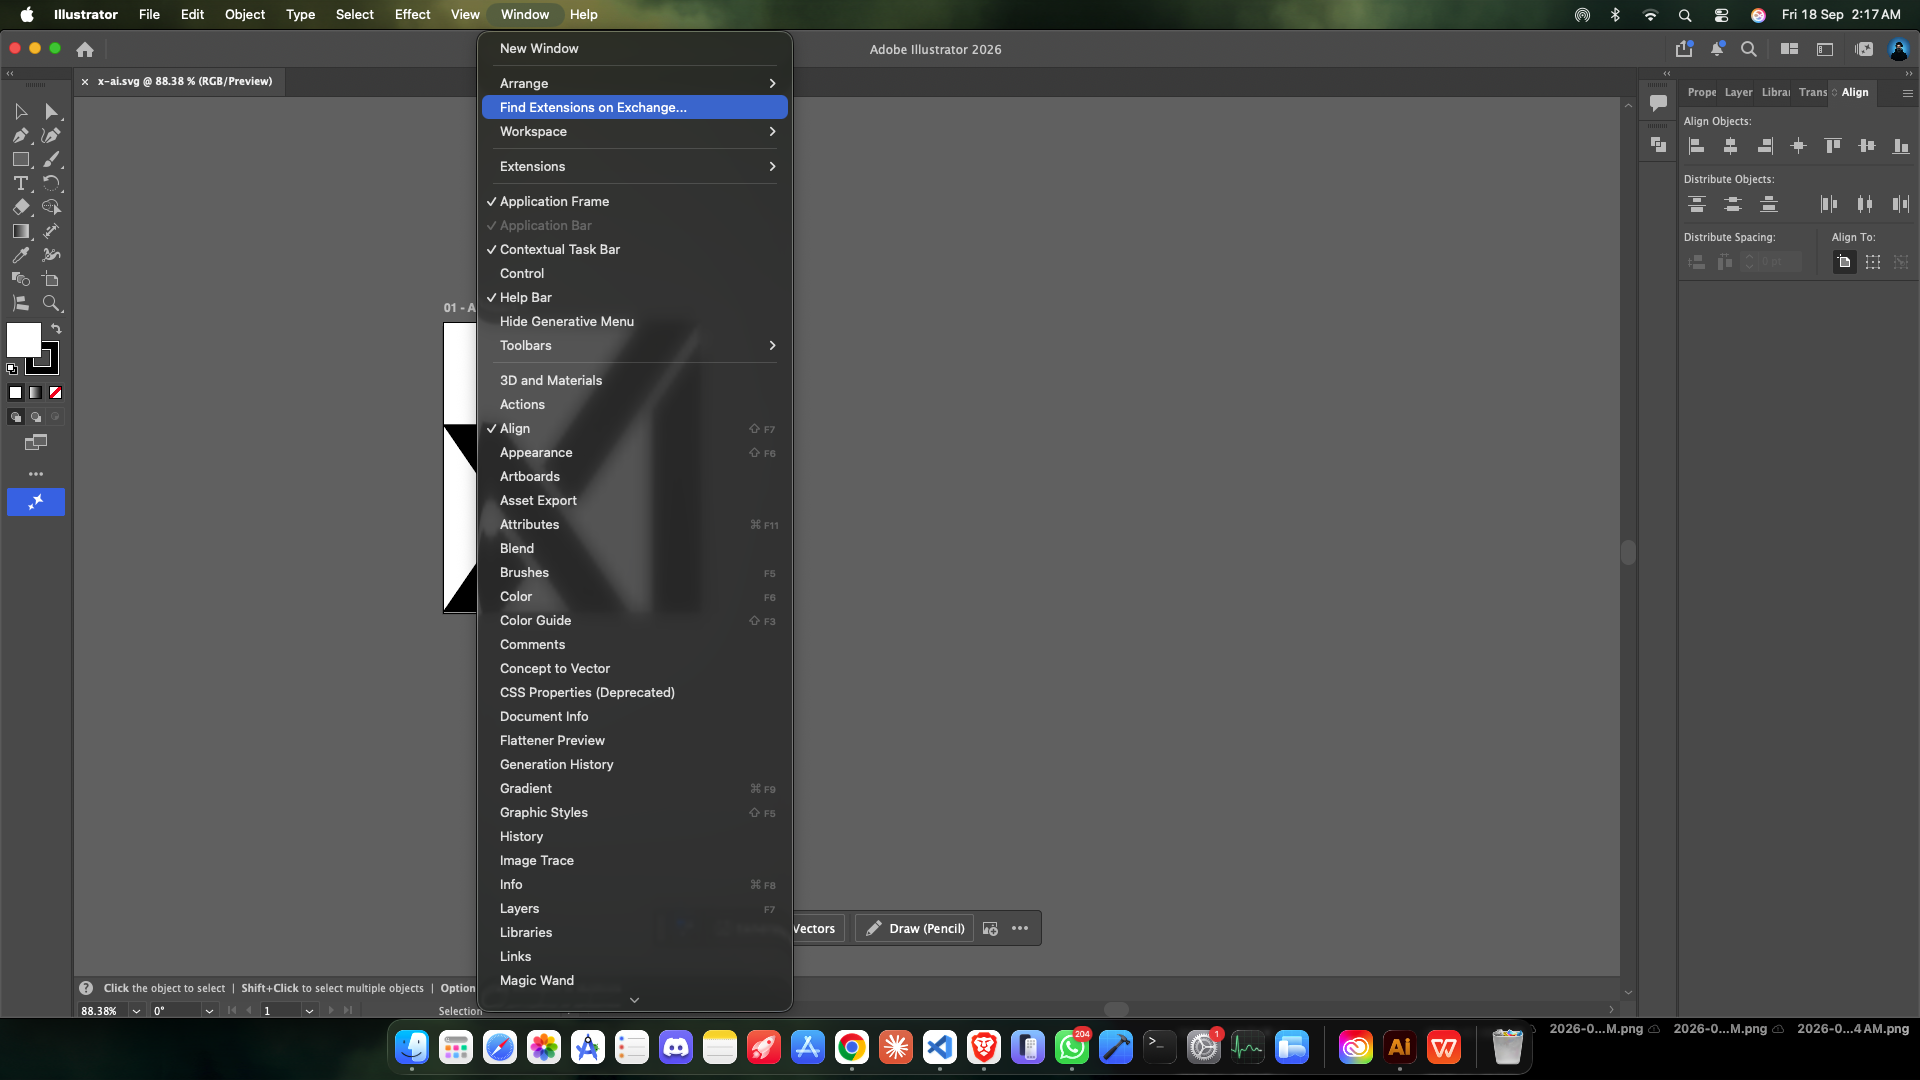The width and height of the screenshot is (1920, 1080).
Task: Switch to the Layers panel tab
Action: [1738, 92]
